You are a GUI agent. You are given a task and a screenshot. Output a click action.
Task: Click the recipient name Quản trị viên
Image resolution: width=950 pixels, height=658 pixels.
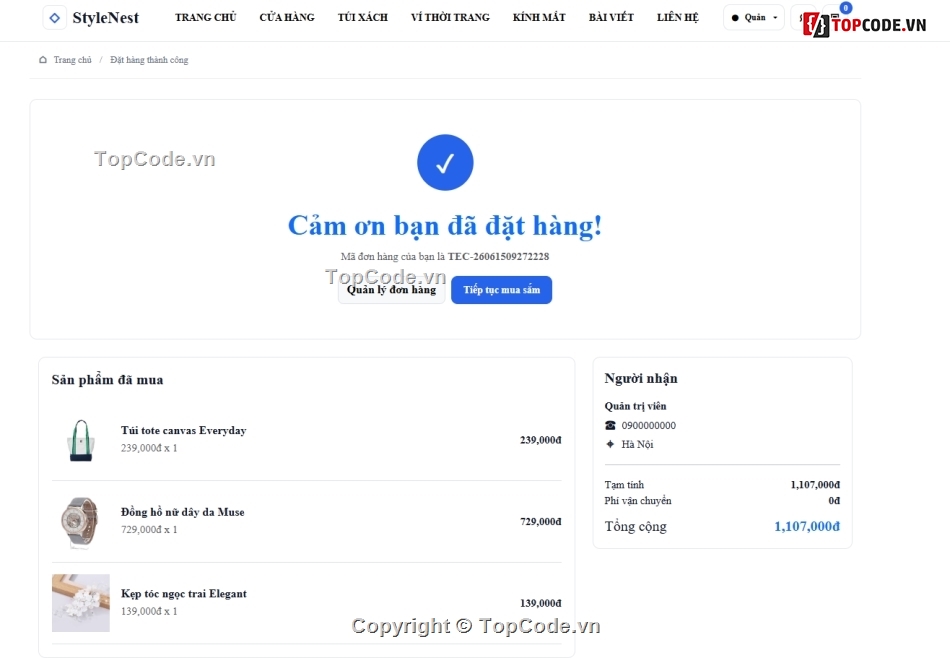tap(635, 406)
